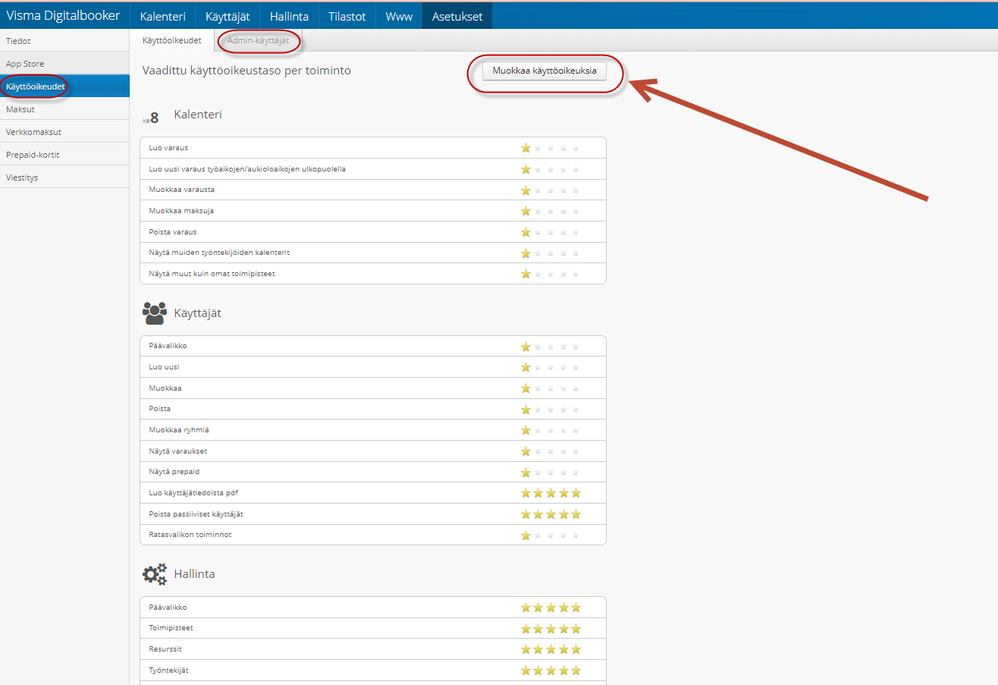998x685 pixels.
Task: Click the gears icon beside the Hallinta heading
Action: [x=155, y=574]
